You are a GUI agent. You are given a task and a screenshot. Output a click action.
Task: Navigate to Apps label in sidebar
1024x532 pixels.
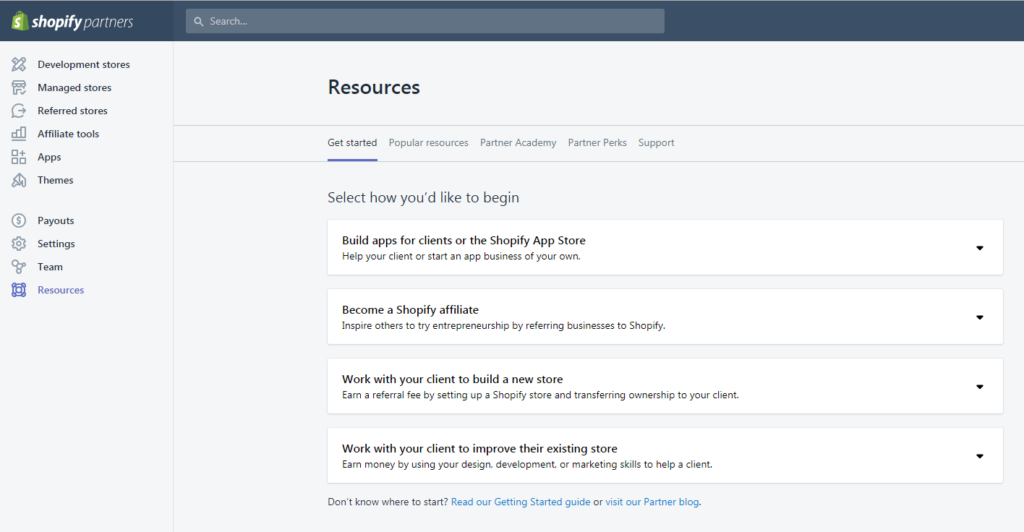(x=49, y=157)
